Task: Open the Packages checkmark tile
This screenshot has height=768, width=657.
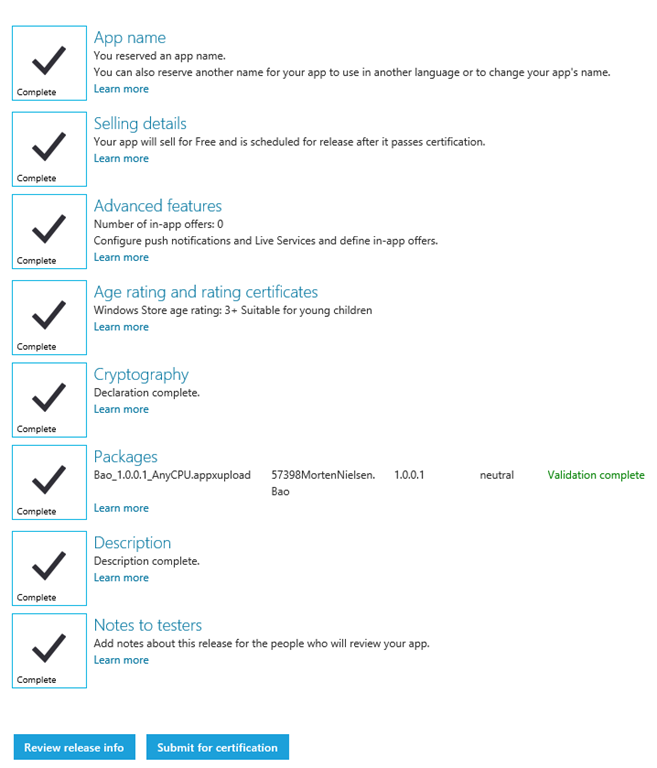Action: point(49,482)
